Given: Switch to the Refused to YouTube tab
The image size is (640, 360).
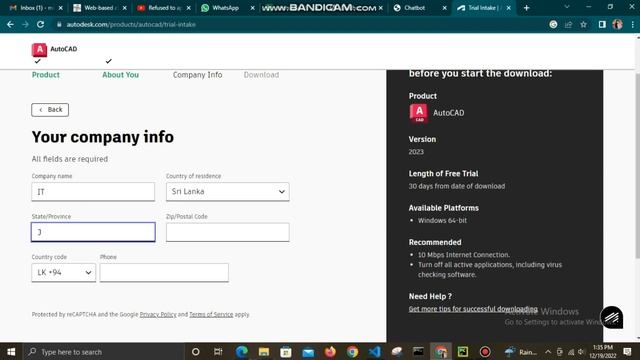Looking at the screenshot, I should coord(164,8).
